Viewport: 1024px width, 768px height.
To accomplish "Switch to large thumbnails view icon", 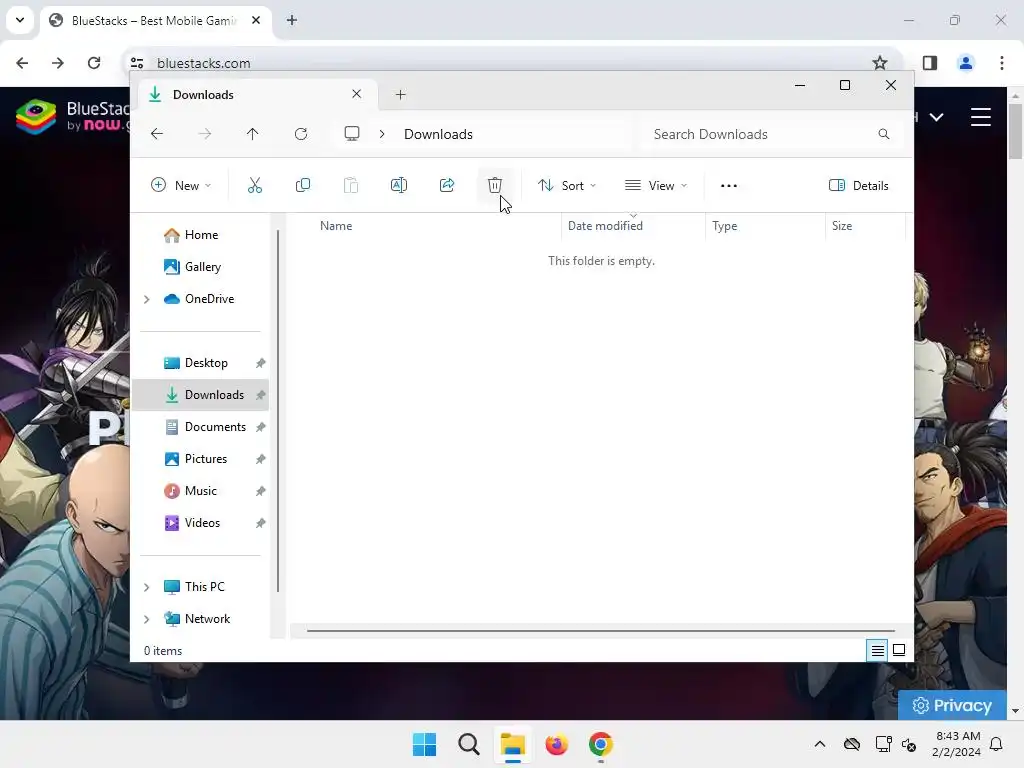I will pyautogui.click(x=899, y=650).
